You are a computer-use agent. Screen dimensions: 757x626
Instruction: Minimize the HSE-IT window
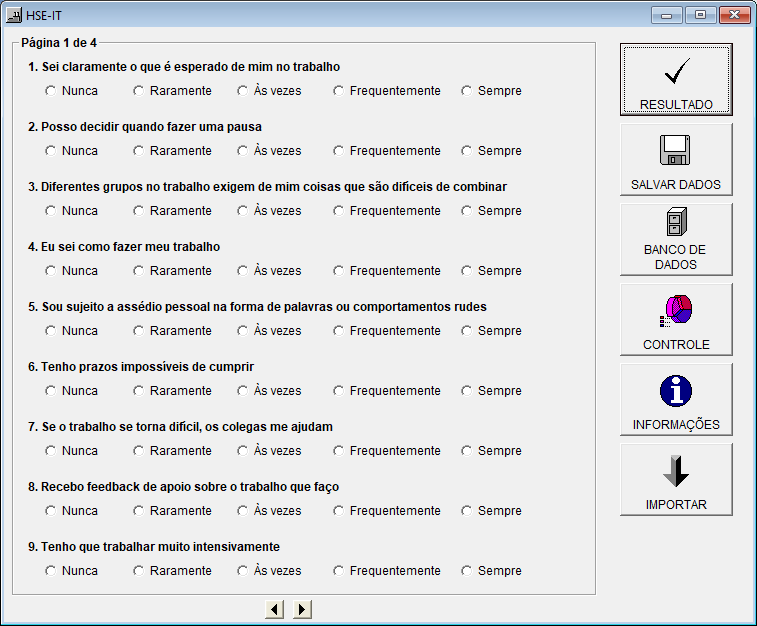click(666, 15)
